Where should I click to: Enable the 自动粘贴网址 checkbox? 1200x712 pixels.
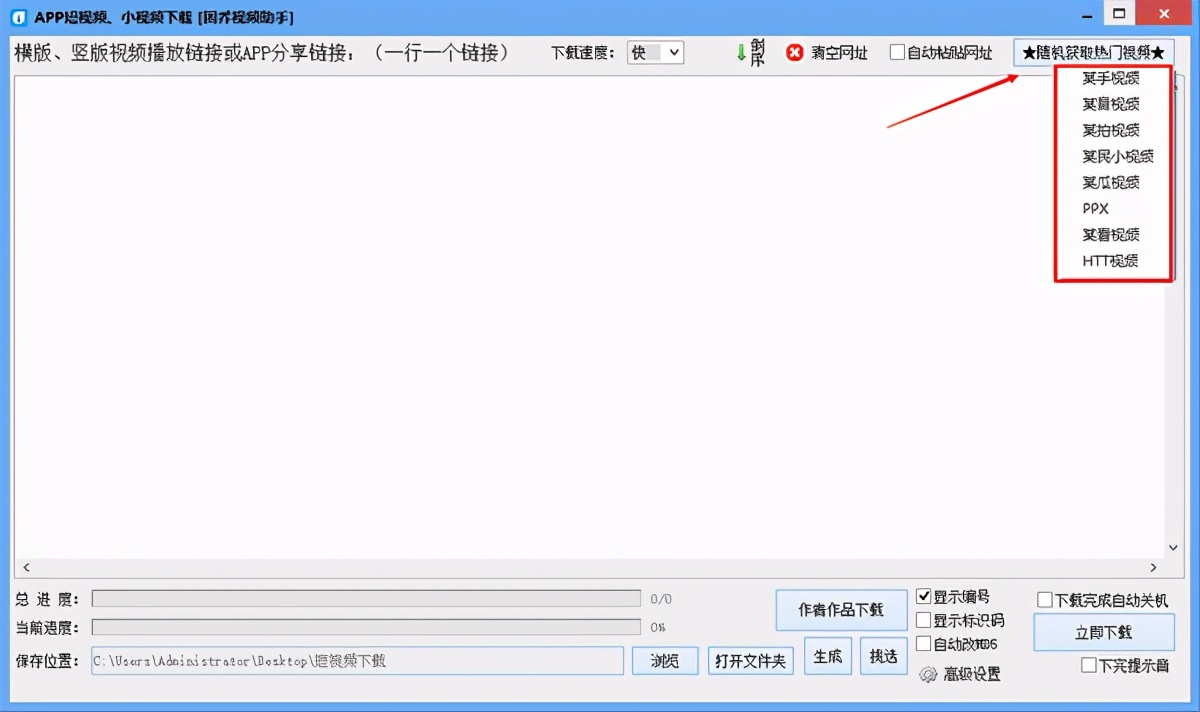[x=896, y=52]
